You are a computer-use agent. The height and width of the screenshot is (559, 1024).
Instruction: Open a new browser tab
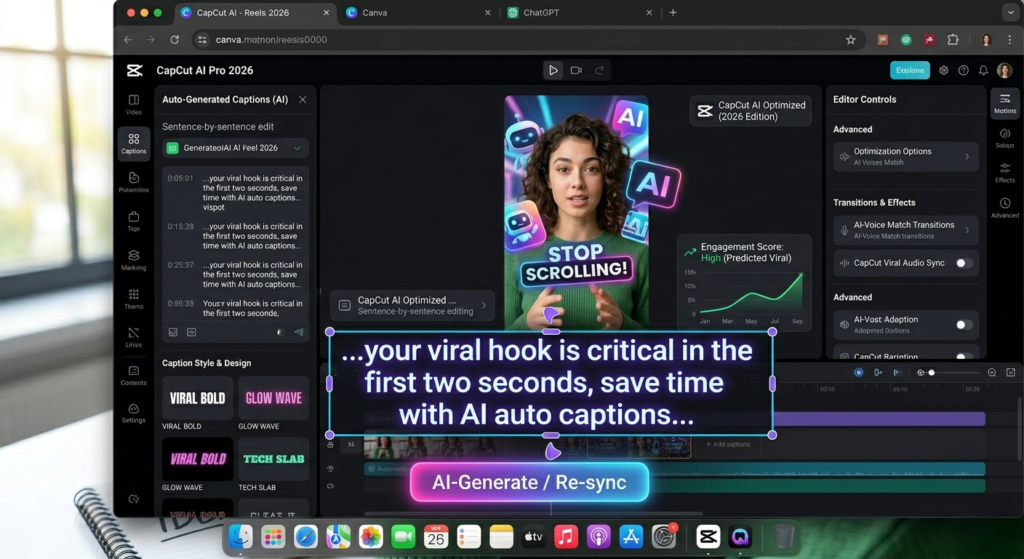point(673,12)
